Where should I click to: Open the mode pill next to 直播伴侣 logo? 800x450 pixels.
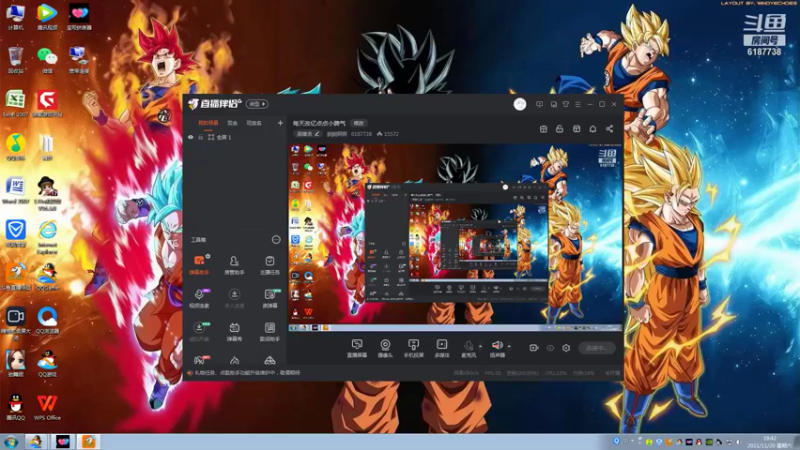click(257, 104)
